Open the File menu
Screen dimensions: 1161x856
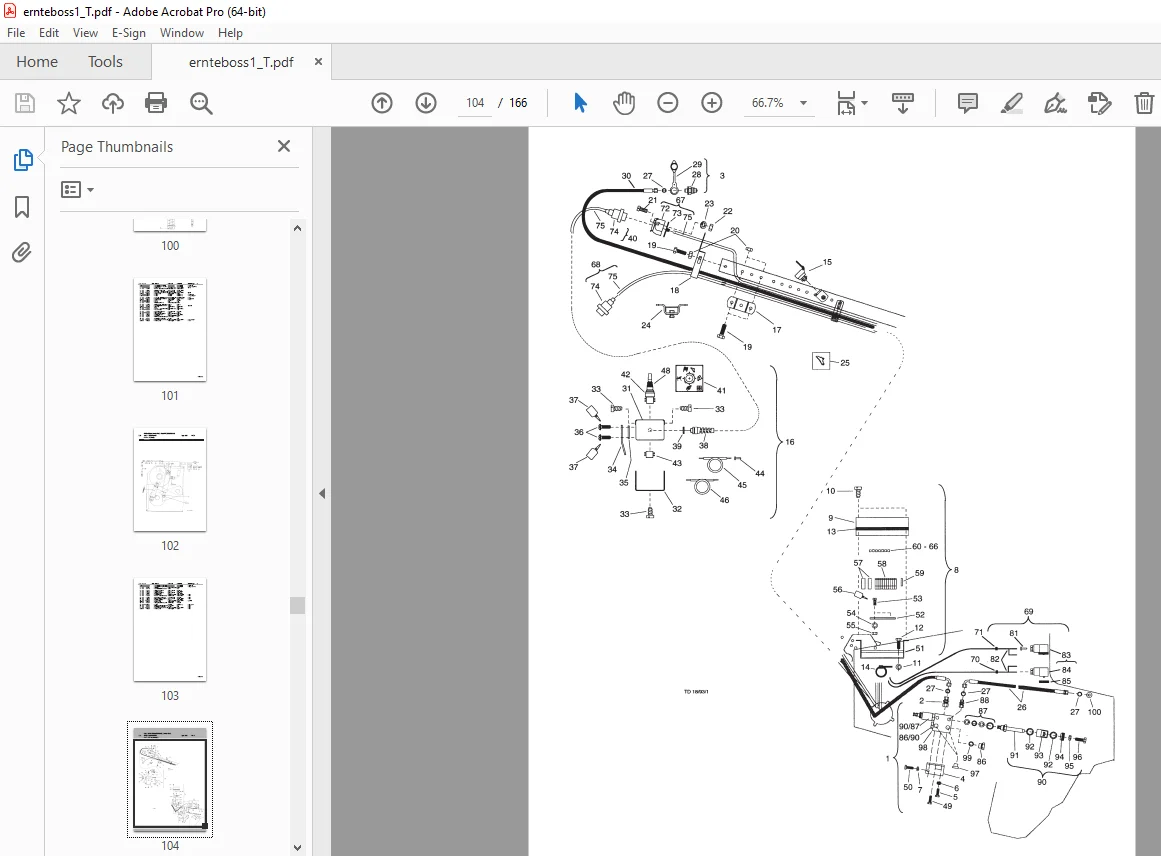[x=16, y=33]
